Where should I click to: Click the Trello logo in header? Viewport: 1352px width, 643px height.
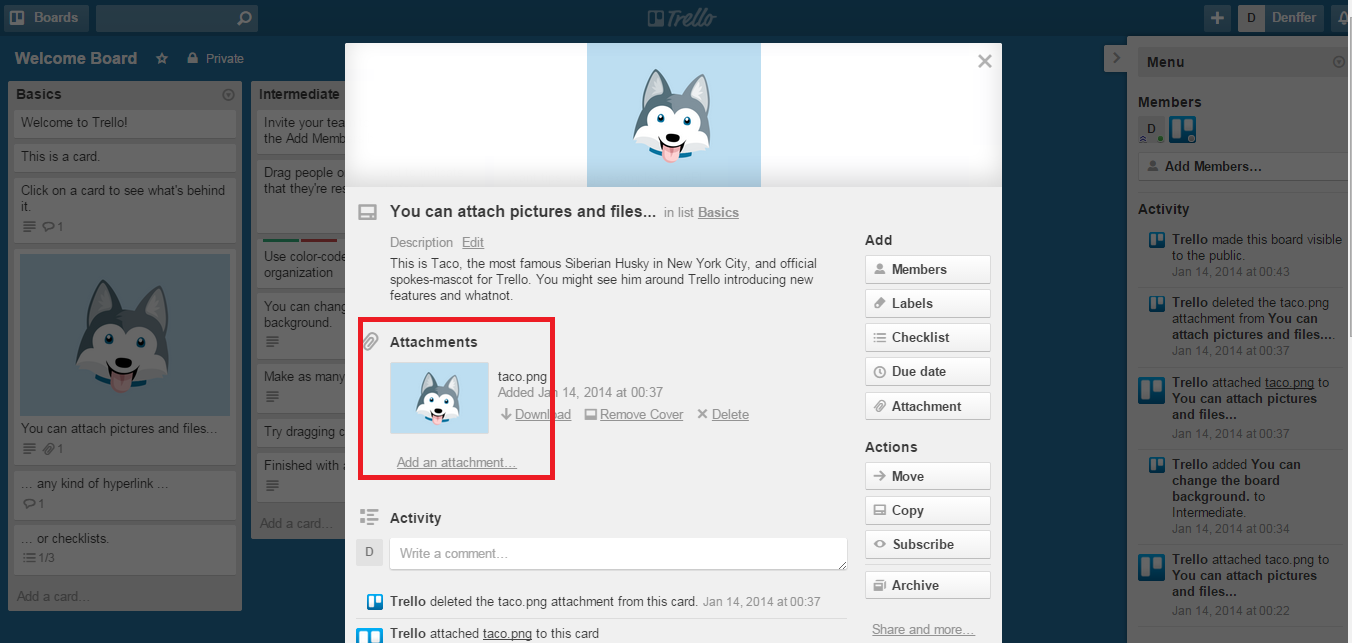(682, 18)
